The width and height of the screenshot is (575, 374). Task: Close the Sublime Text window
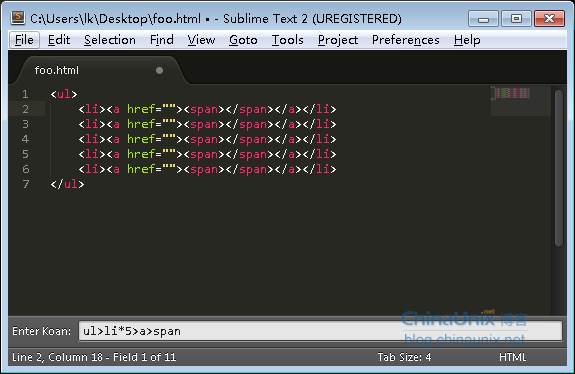pos(549,19)
